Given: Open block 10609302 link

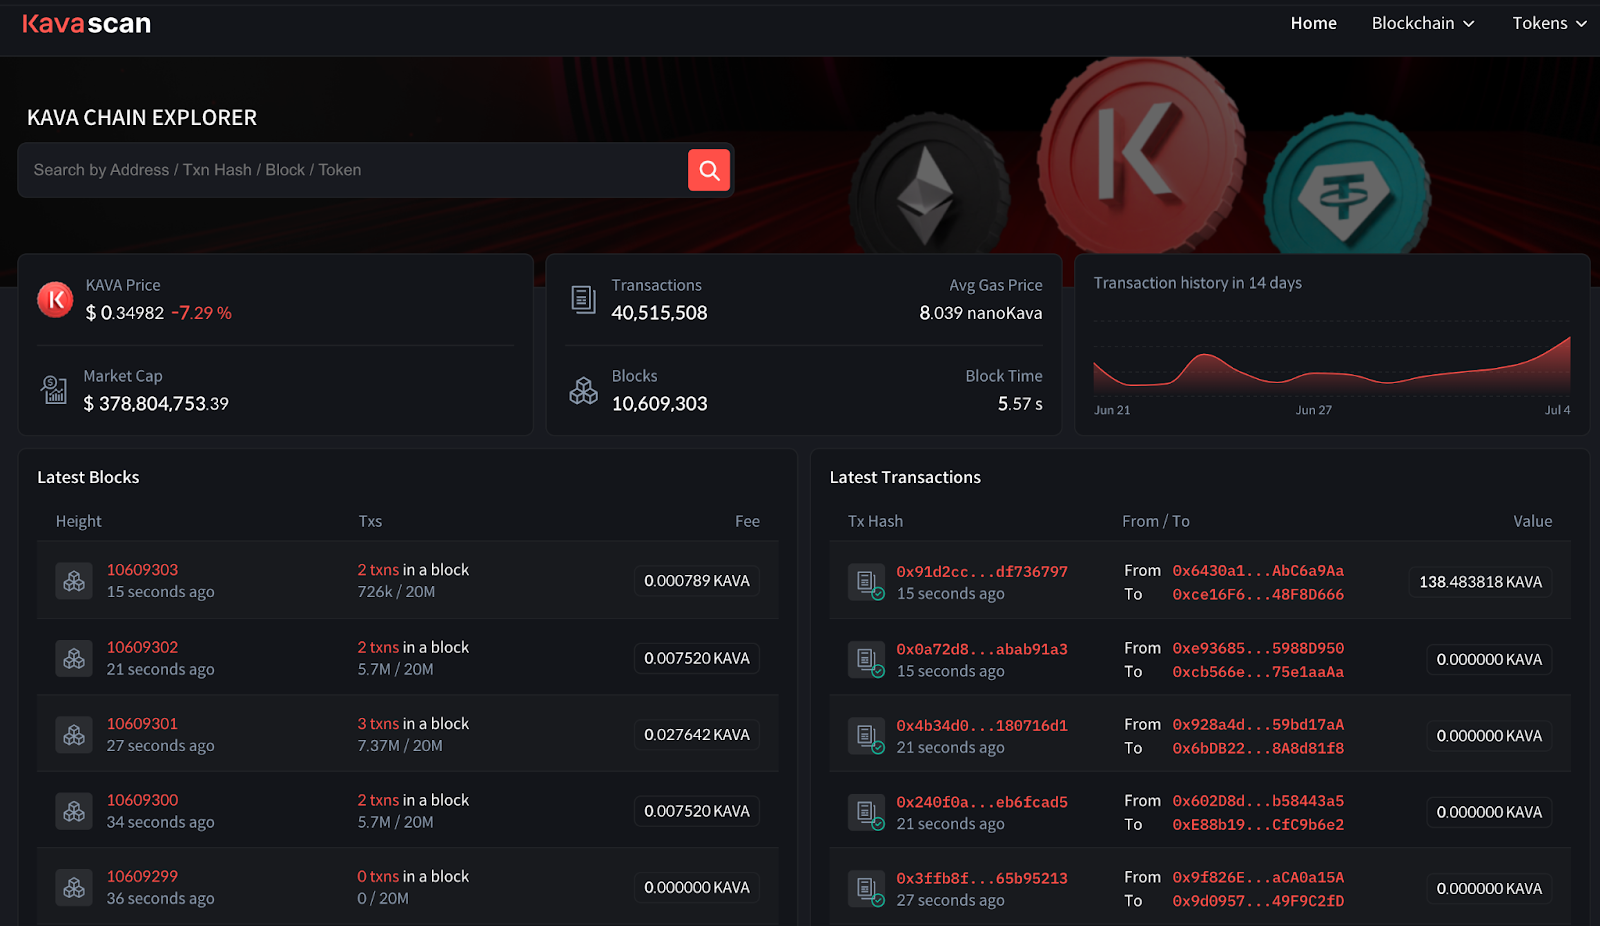Looking at the screenshot, I should click(142, 647).
